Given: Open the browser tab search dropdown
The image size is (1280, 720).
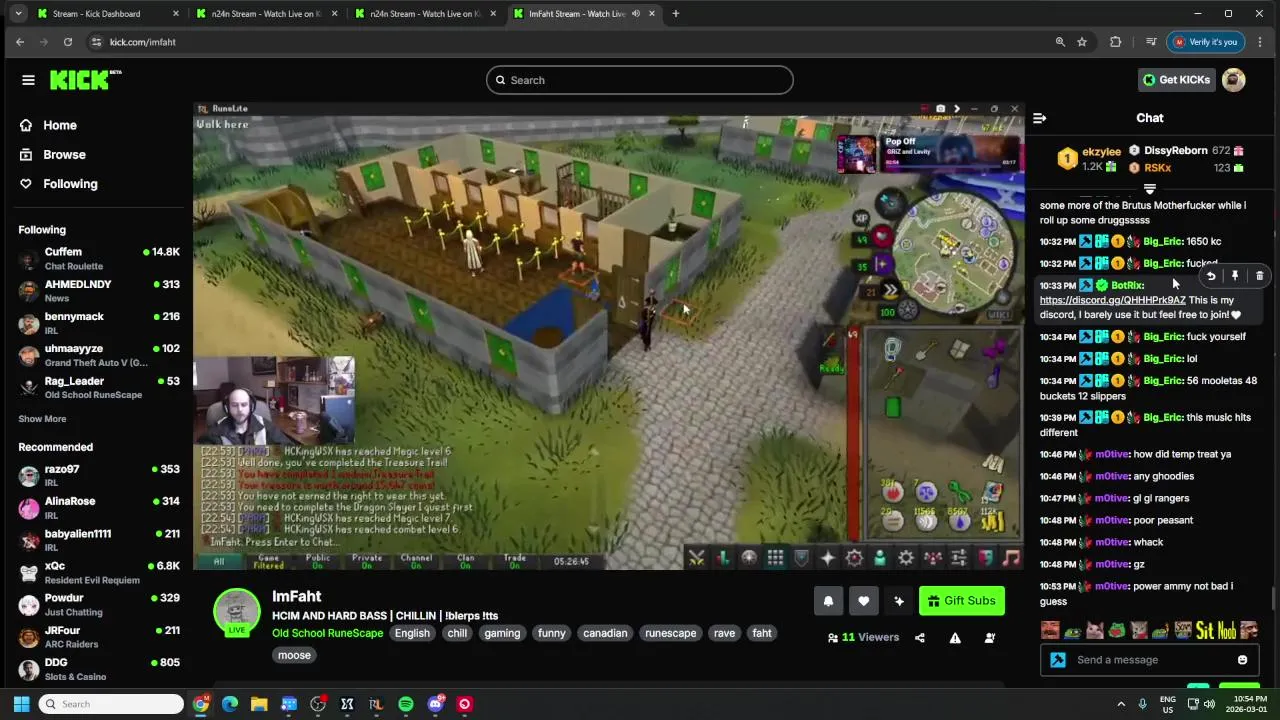Looking at the screenshot, I should pos(18,14).
